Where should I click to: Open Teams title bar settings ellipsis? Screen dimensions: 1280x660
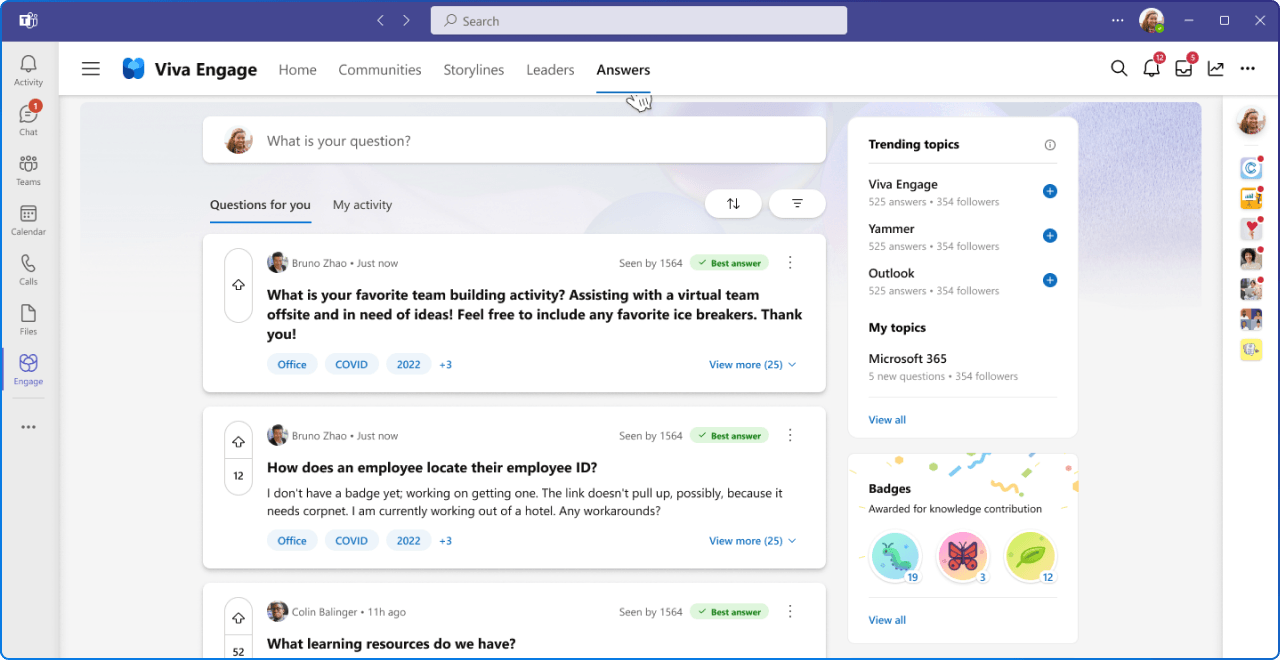[x=1118, y=20]
